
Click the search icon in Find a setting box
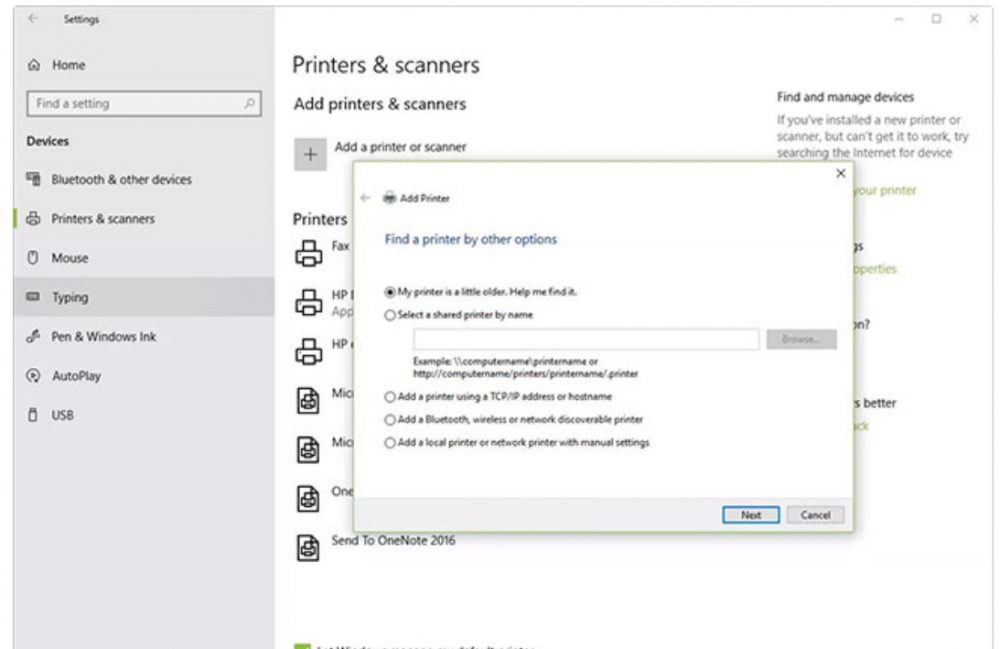[250, 103]
